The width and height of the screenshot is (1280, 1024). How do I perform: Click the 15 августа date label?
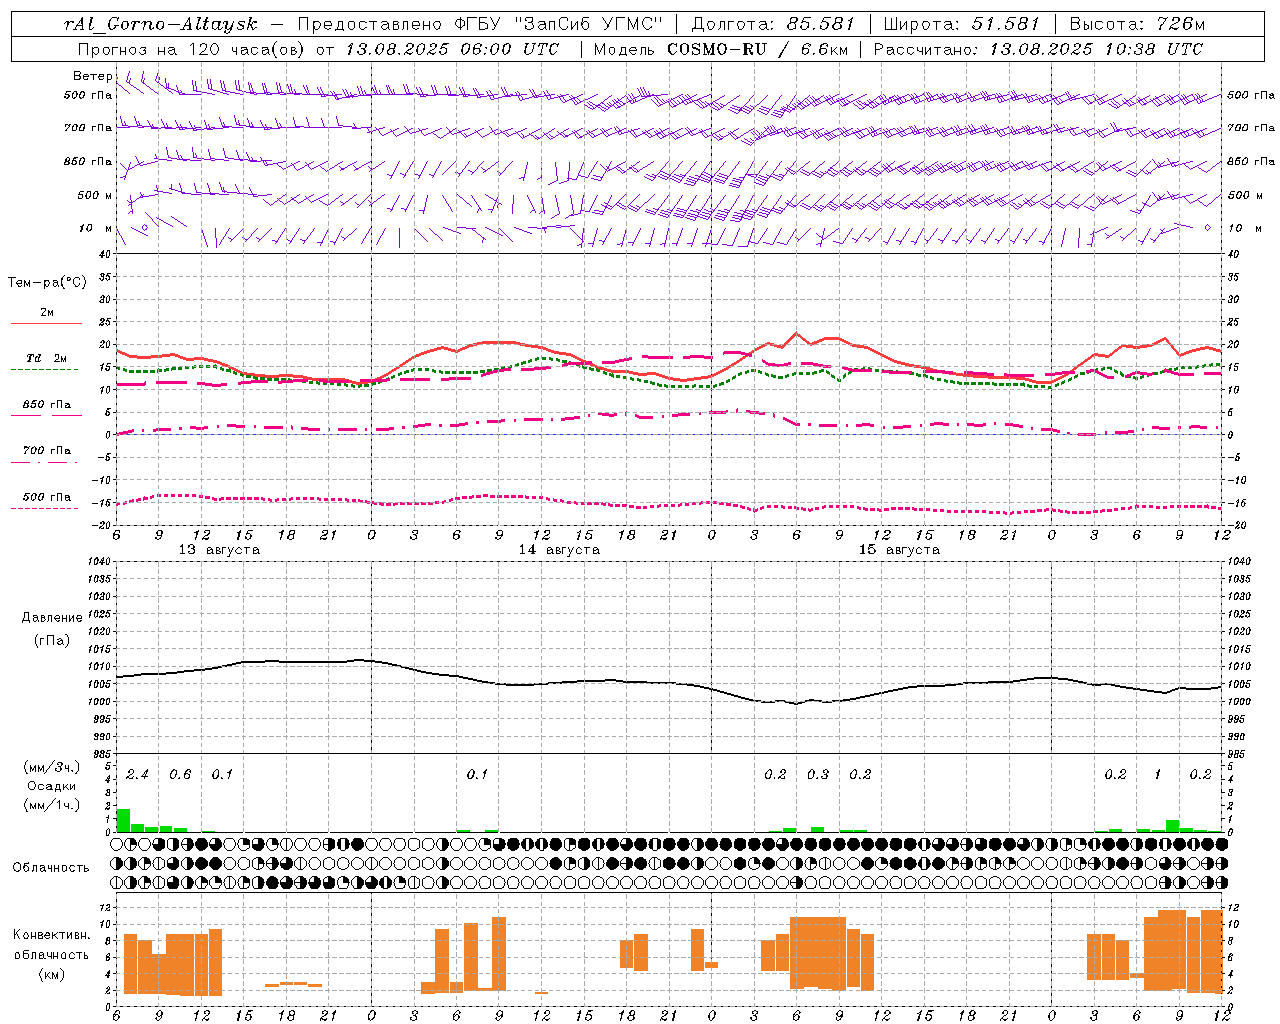tap(899, 550)
